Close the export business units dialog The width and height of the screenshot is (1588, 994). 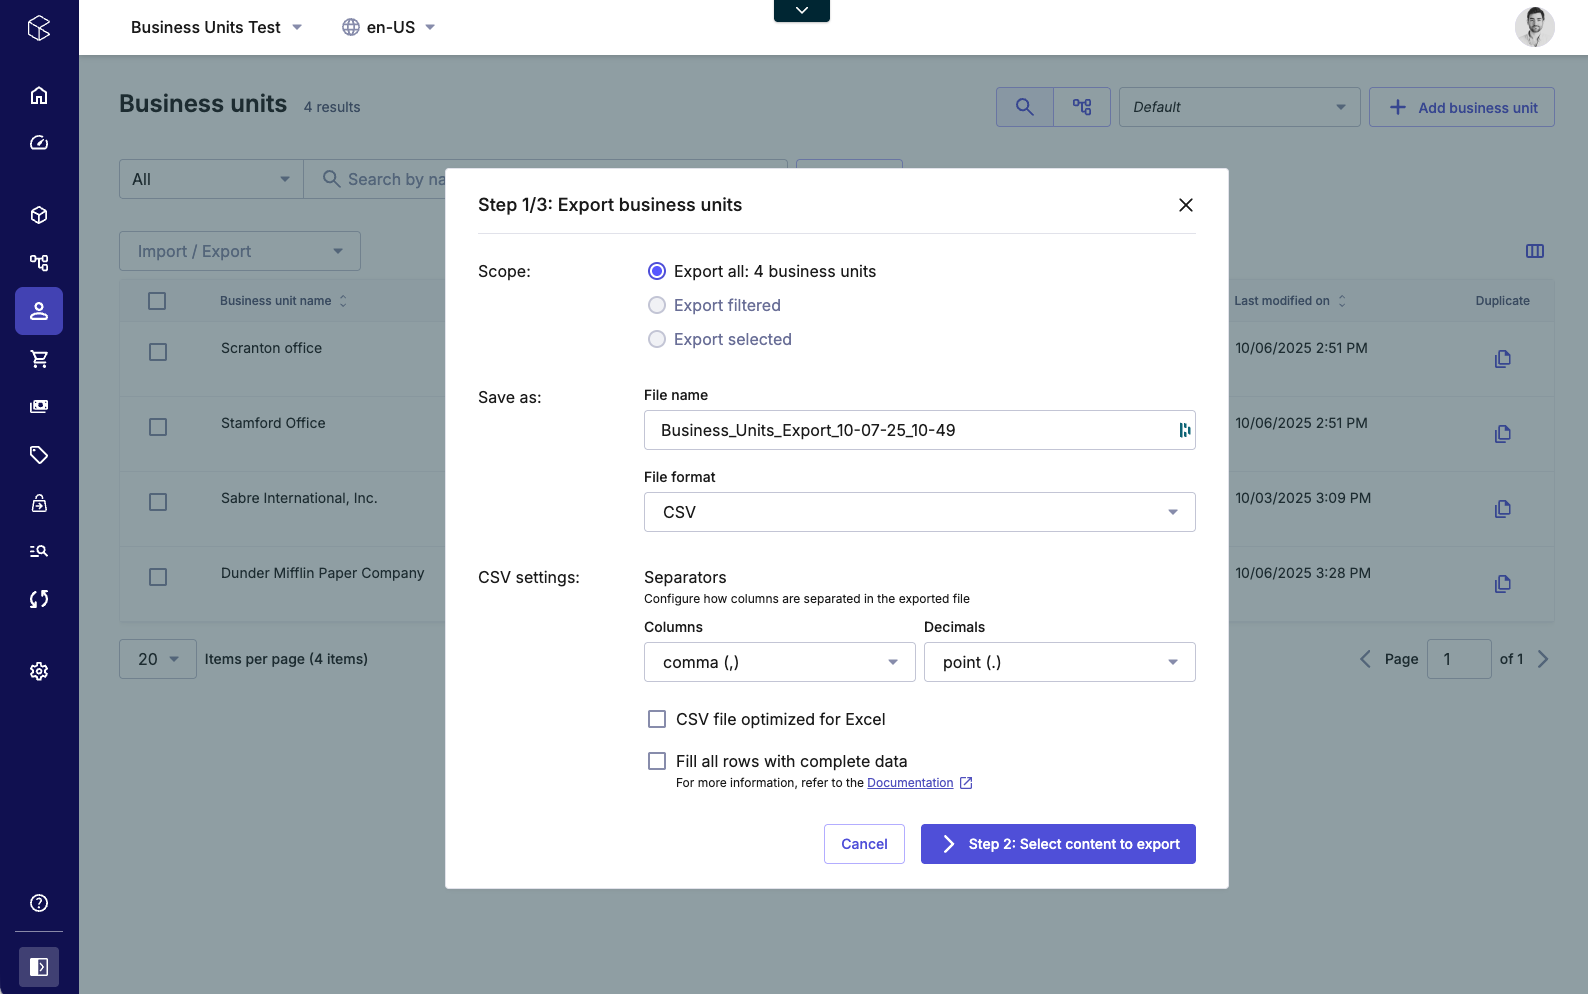pyautogui.click(x=1186, y=205)
